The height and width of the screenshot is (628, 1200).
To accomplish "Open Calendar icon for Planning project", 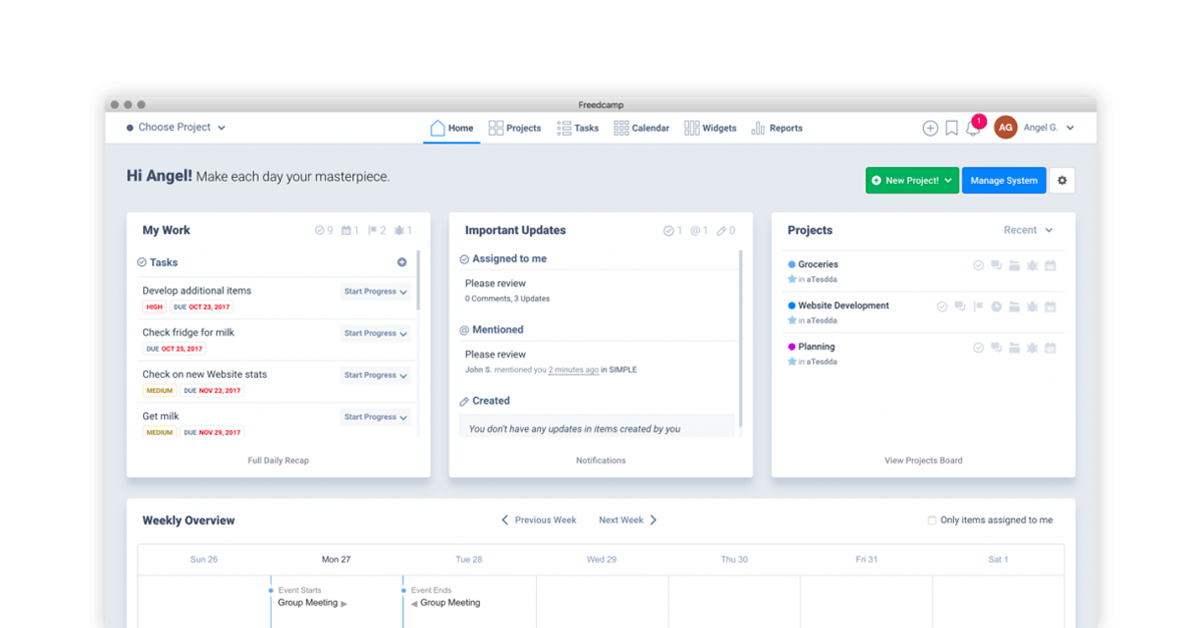I will tap(1050, 347).
